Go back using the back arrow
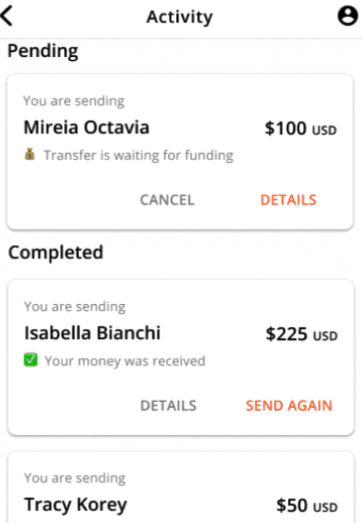This screenshot has width=363, height=523. [x=7, y=15]
